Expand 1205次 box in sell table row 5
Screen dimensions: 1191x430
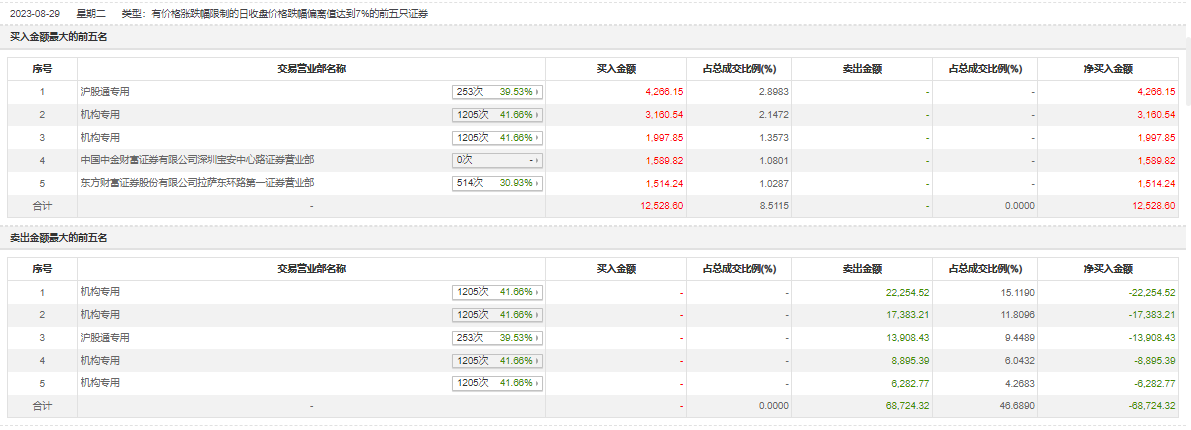coord(497,384)
